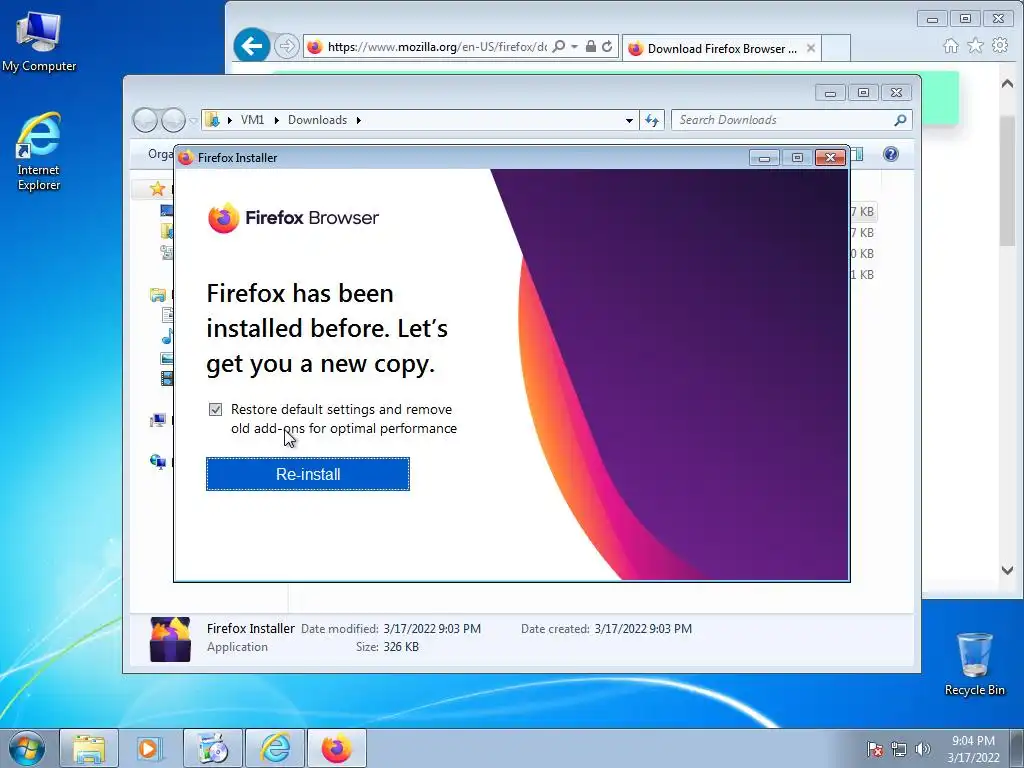Expand arrow after VM1 breadcrumb

click(276, 120)
